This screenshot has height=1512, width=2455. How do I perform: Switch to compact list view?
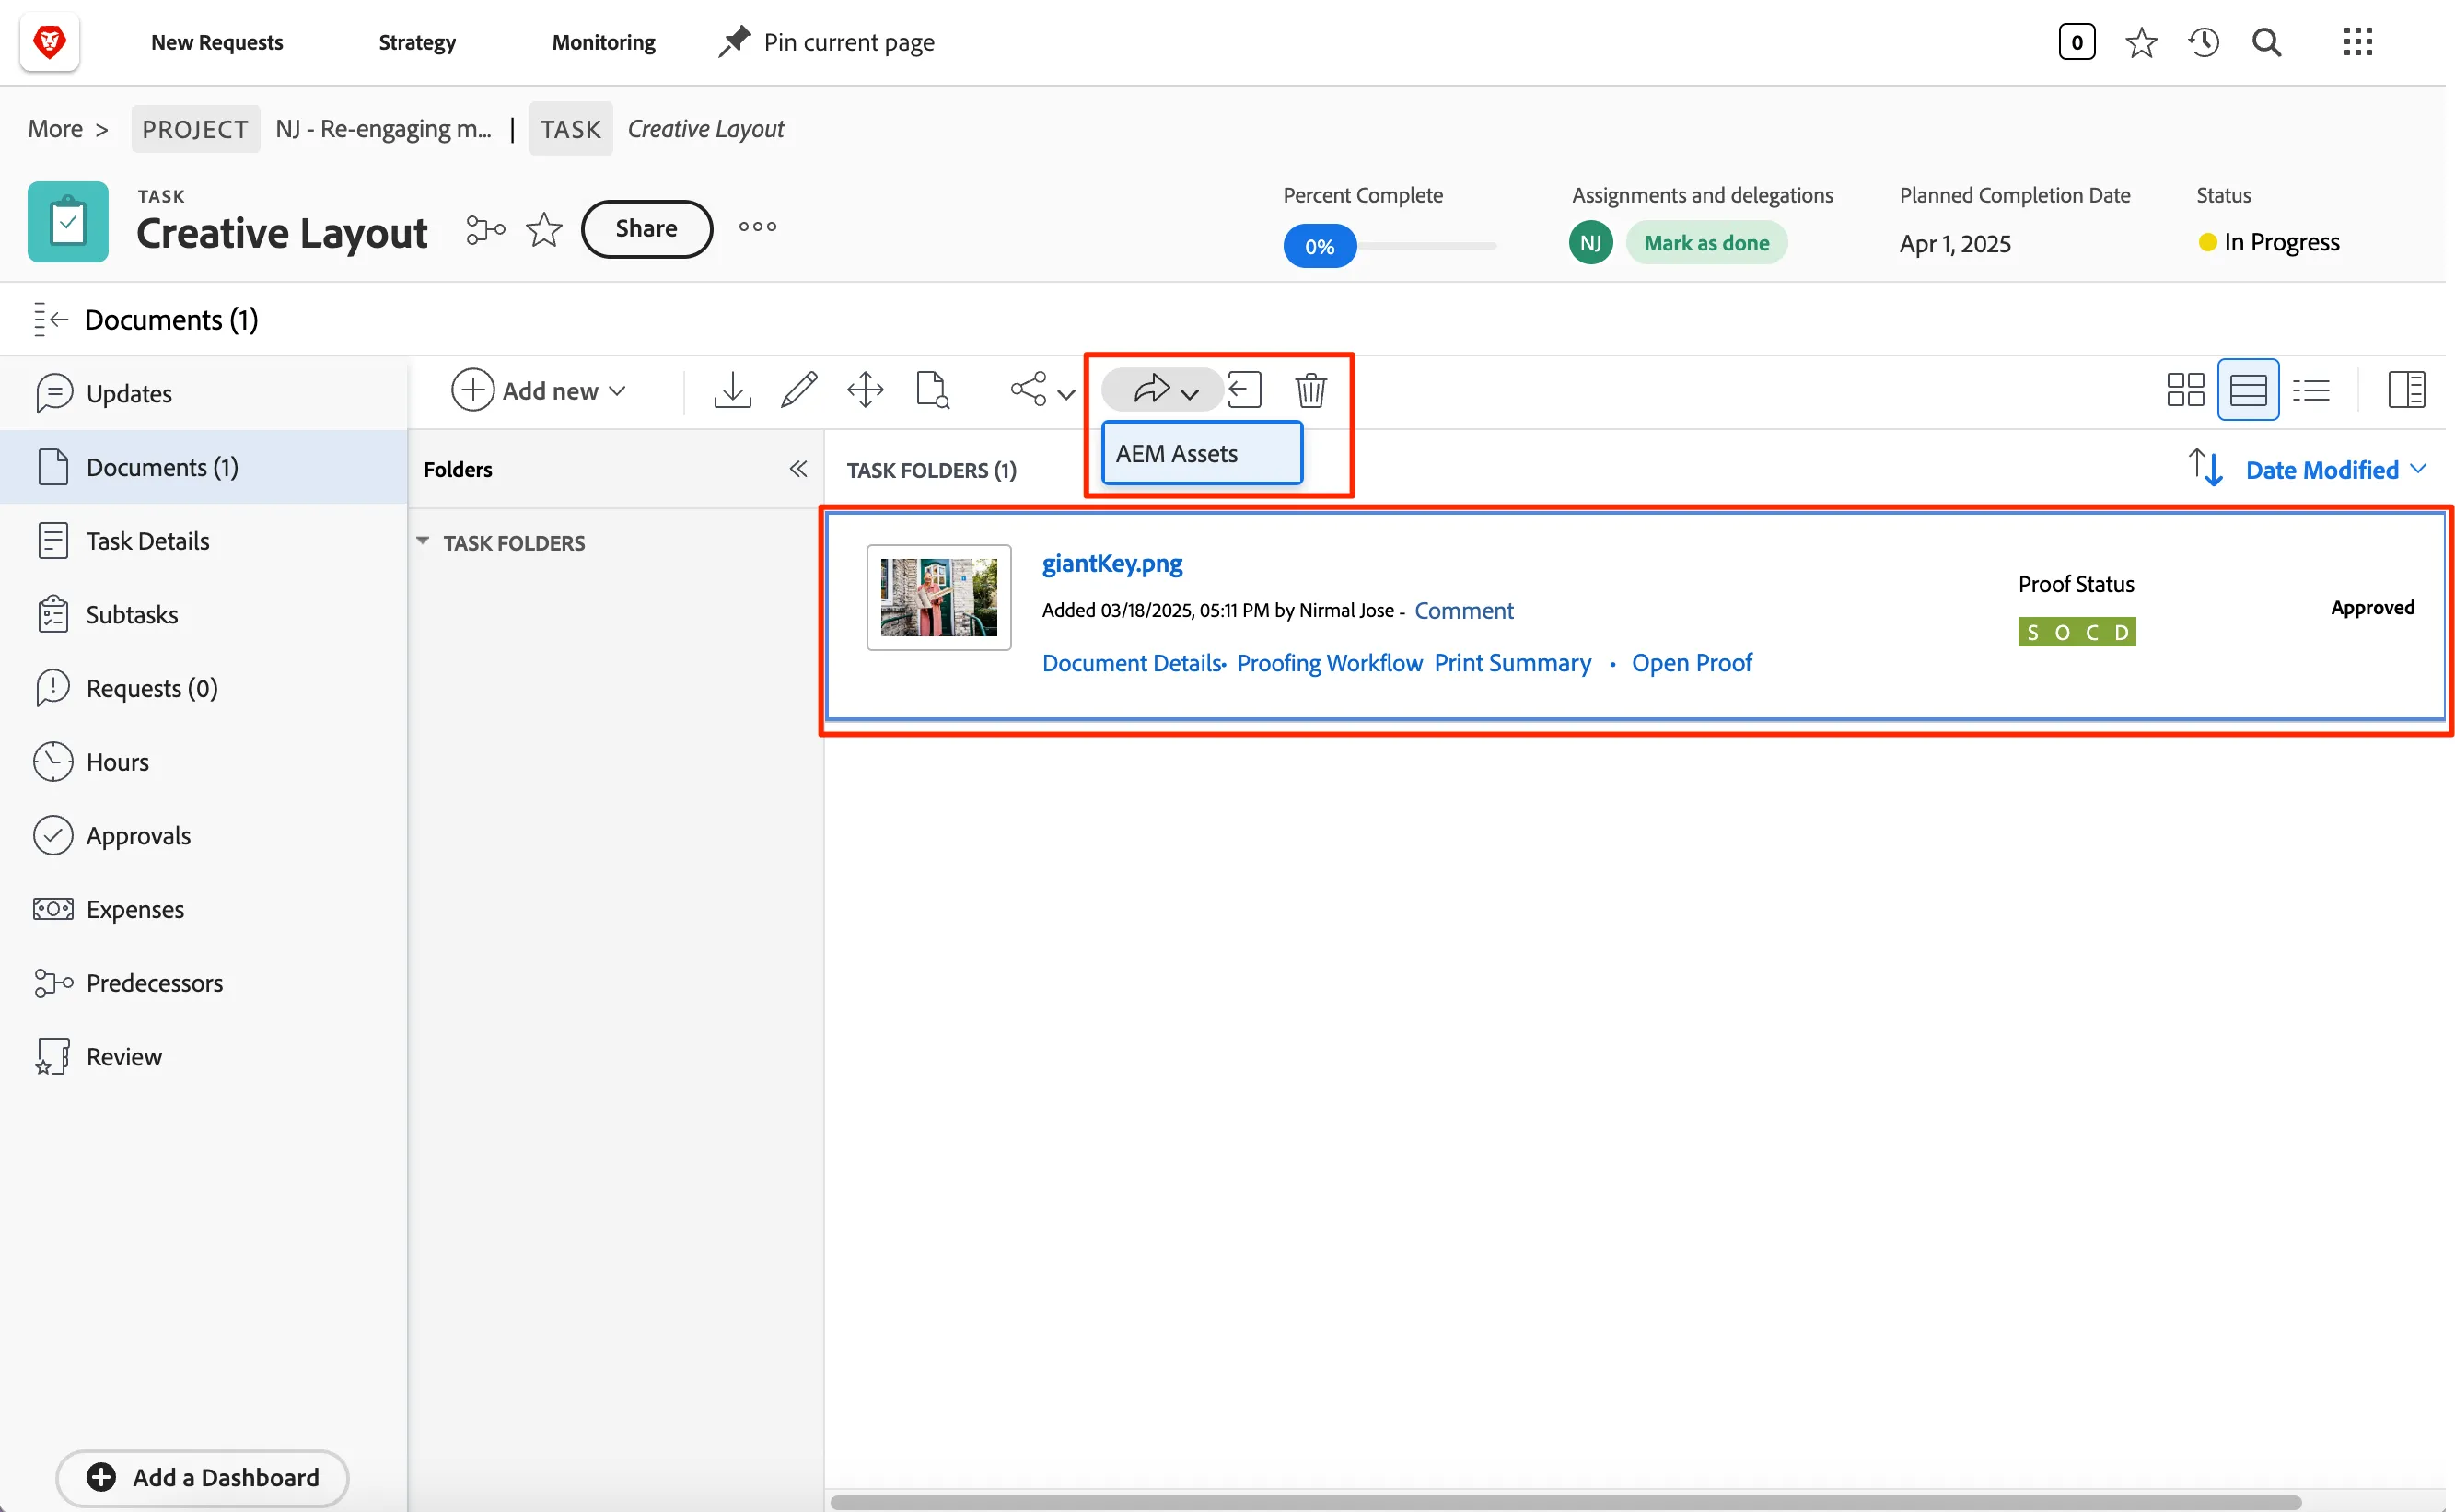pyautogui.click(x=2311, y=390)
